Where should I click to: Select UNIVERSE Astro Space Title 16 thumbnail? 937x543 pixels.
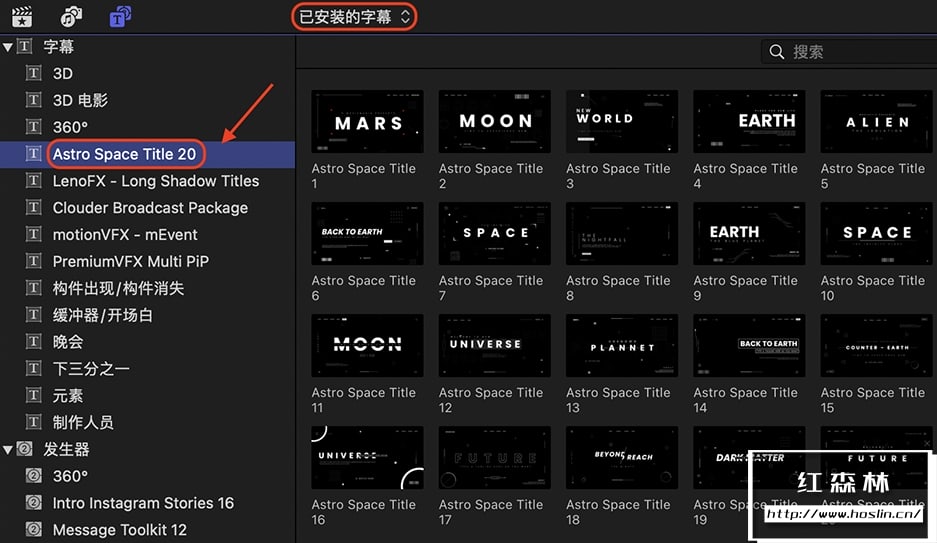tap(368, 458)
